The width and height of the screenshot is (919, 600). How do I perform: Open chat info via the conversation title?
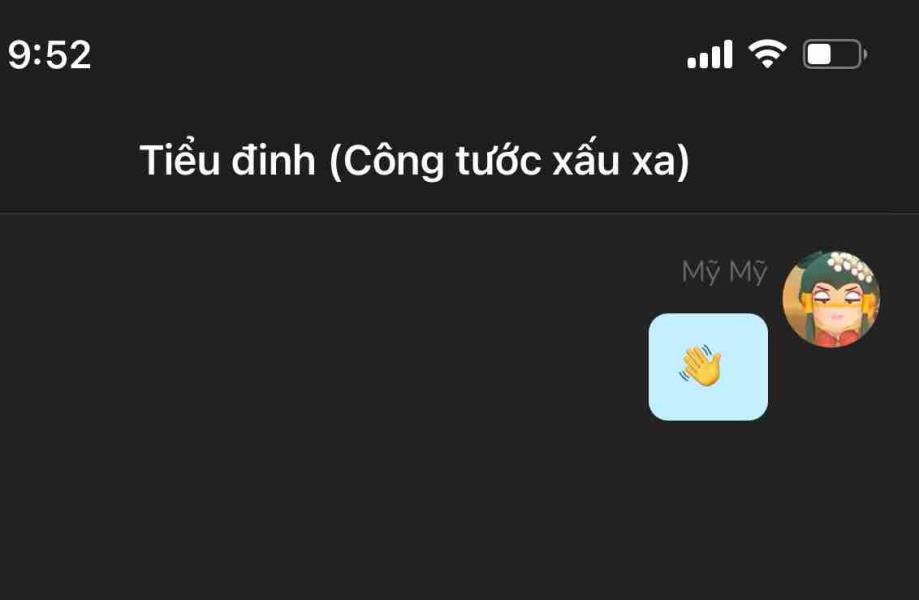pyautogui.click(x=414, y=160)
